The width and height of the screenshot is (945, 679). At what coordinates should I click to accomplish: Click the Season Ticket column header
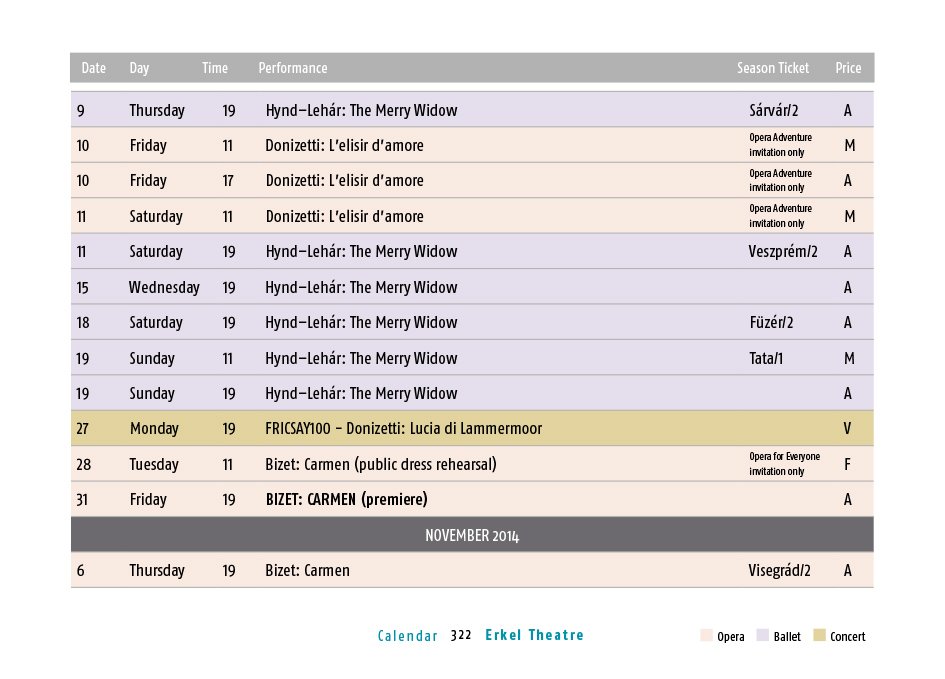pyautogui.click(x=773, y=68)
